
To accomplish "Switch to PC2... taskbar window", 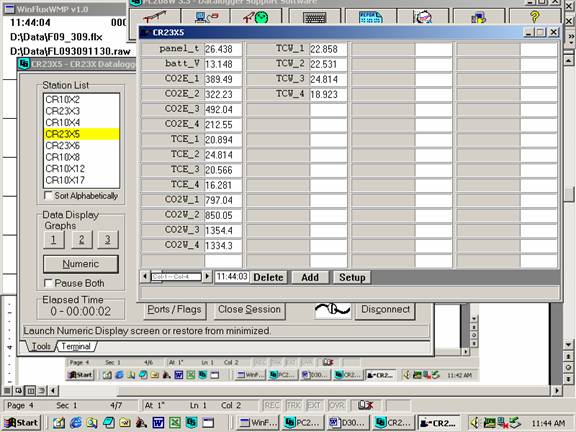I will click(303, 423).
